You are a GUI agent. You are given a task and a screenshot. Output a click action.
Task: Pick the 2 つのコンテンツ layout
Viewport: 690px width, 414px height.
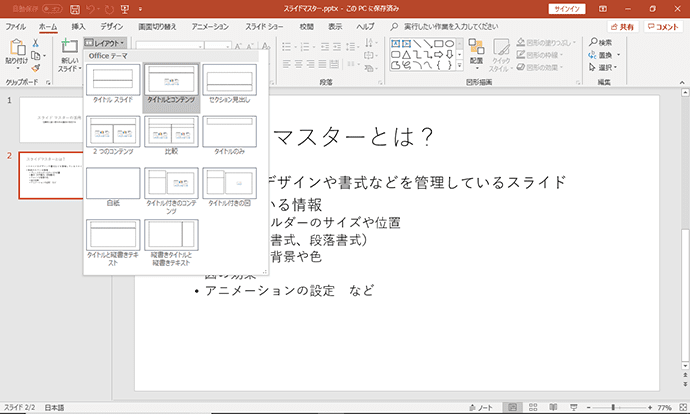tap(113, 132)
